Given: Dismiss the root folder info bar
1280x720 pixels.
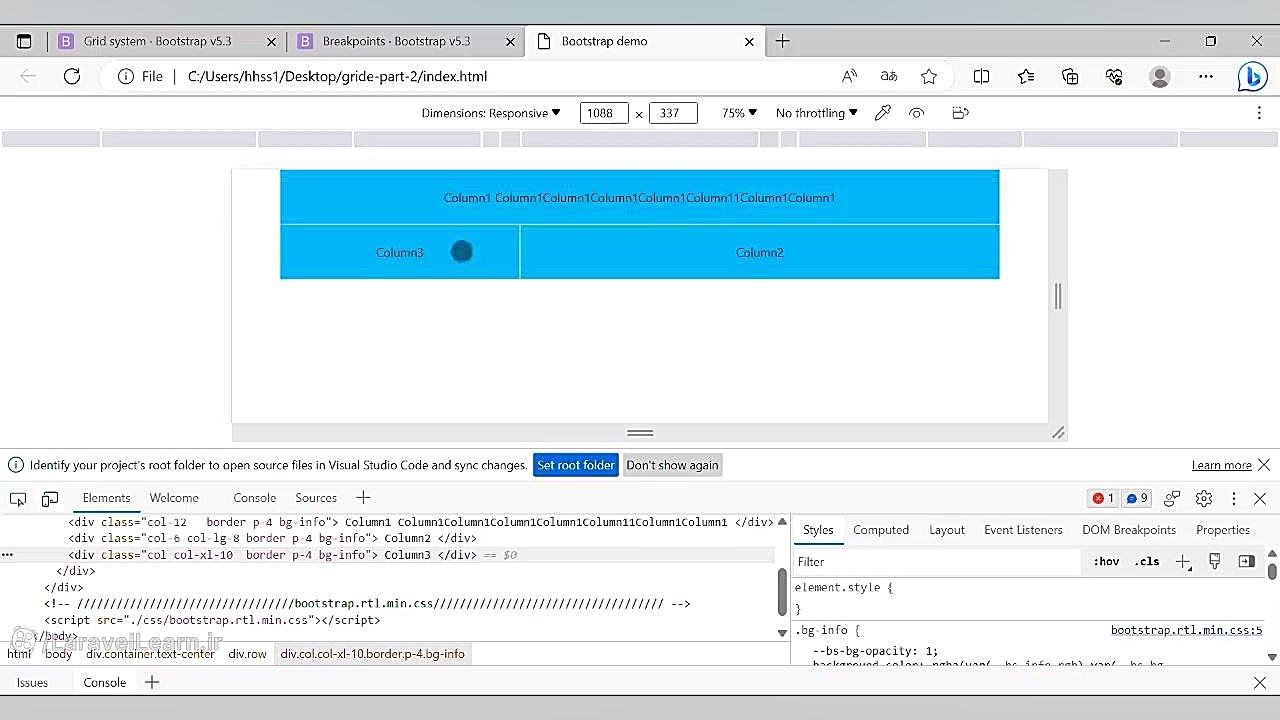Looking at the screenshot, I should (1264, 465).
